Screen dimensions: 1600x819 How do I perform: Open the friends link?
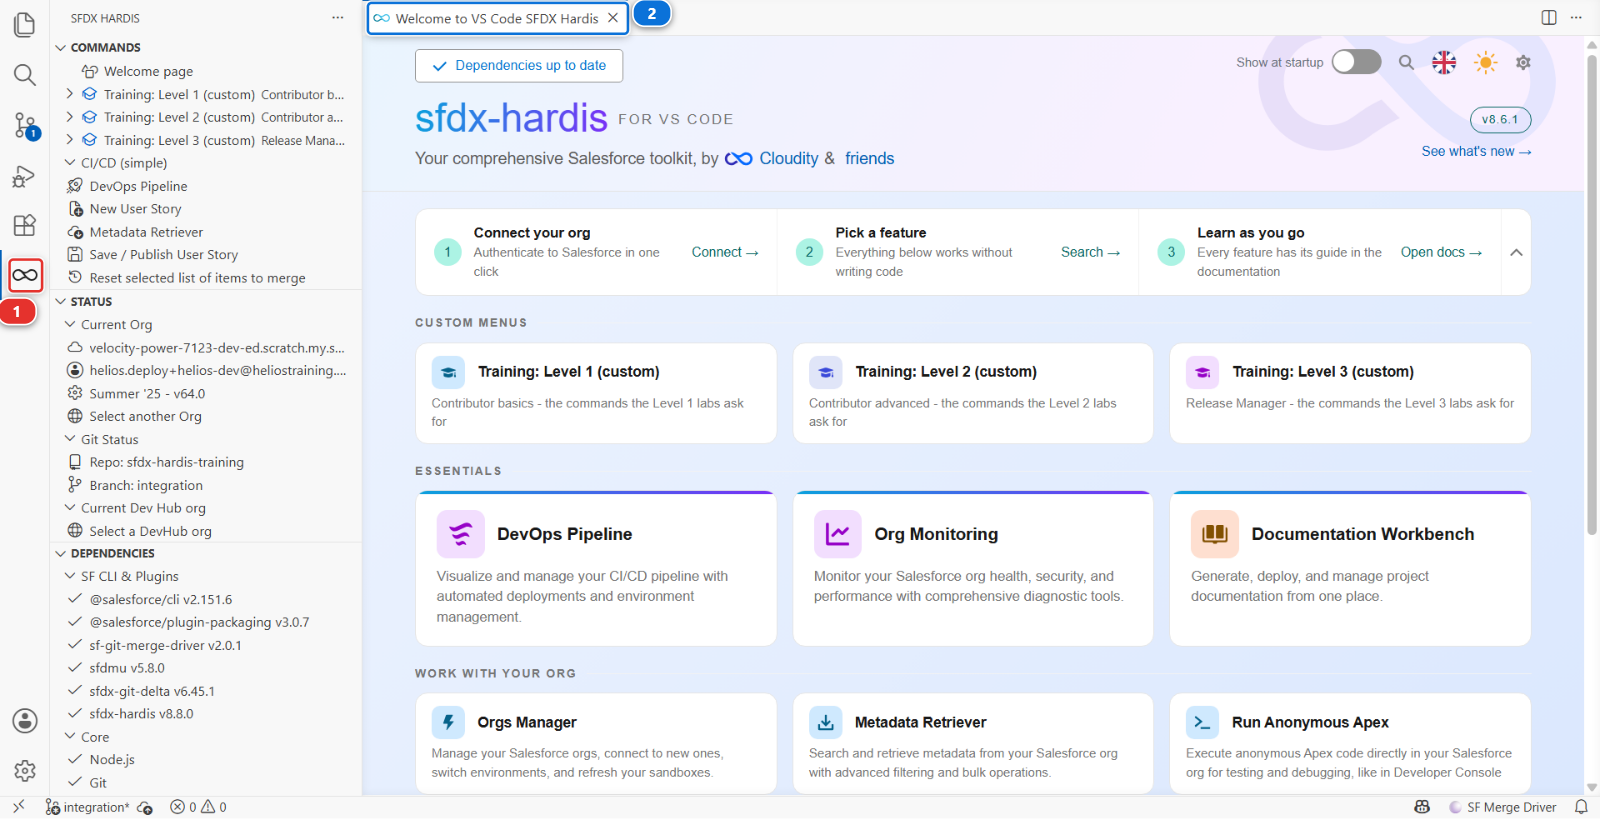pyautogui.click(x=869, y=158)
